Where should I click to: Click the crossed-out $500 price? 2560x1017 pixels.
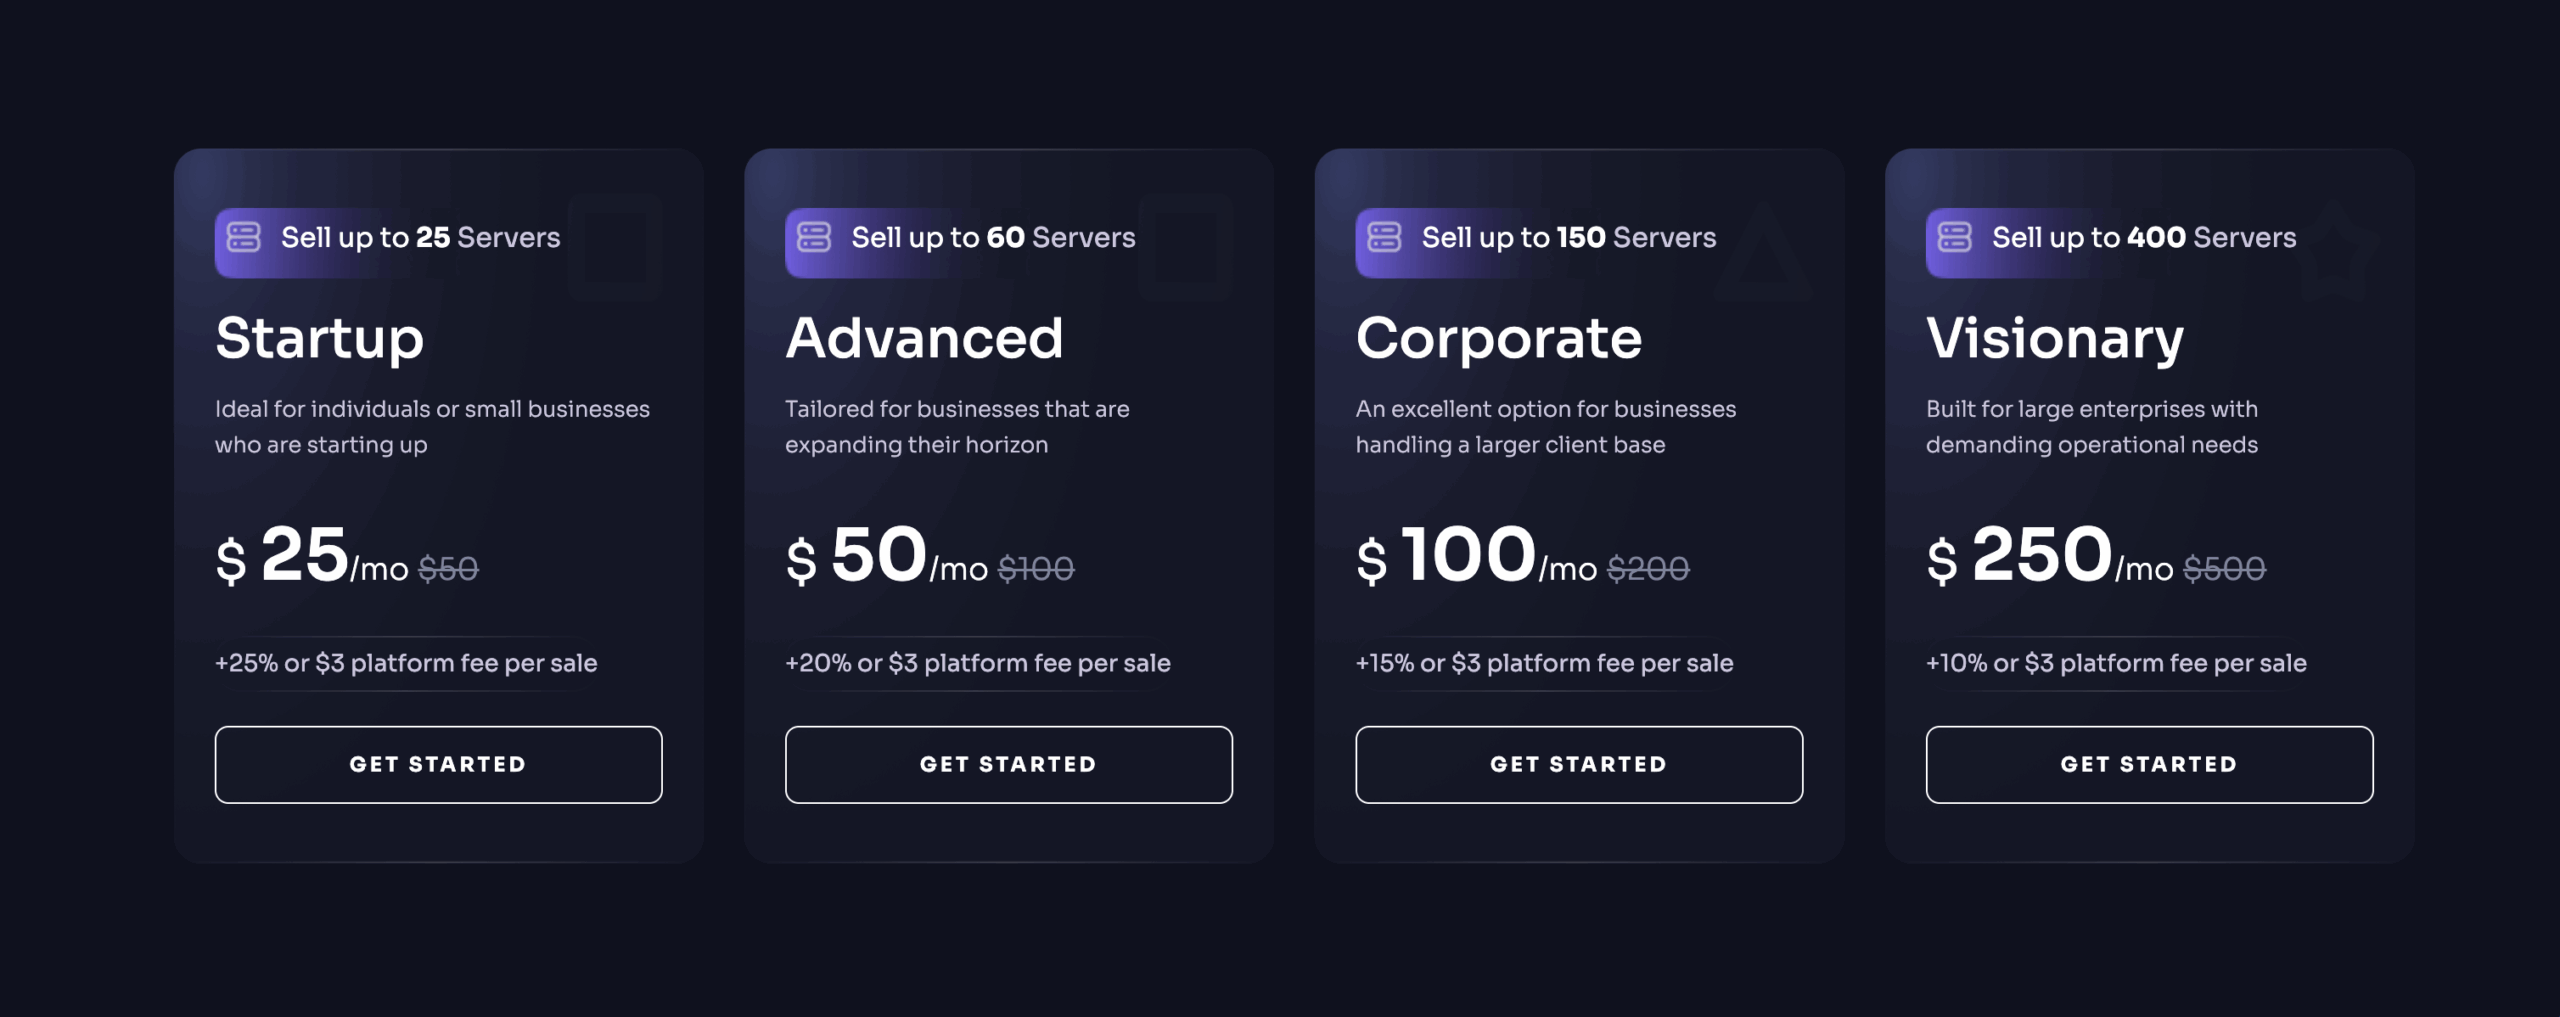(2223, 569)
